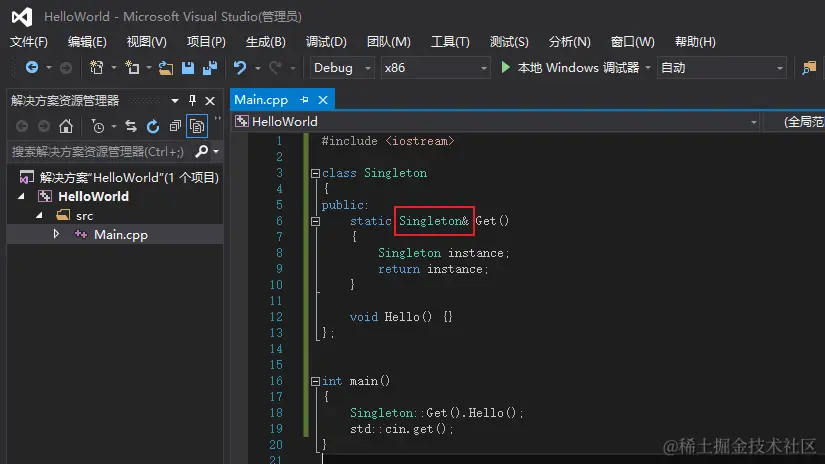Open the 窗口(W) menu
The width and height of the screenshot is (825, 464).
(633, 42)
